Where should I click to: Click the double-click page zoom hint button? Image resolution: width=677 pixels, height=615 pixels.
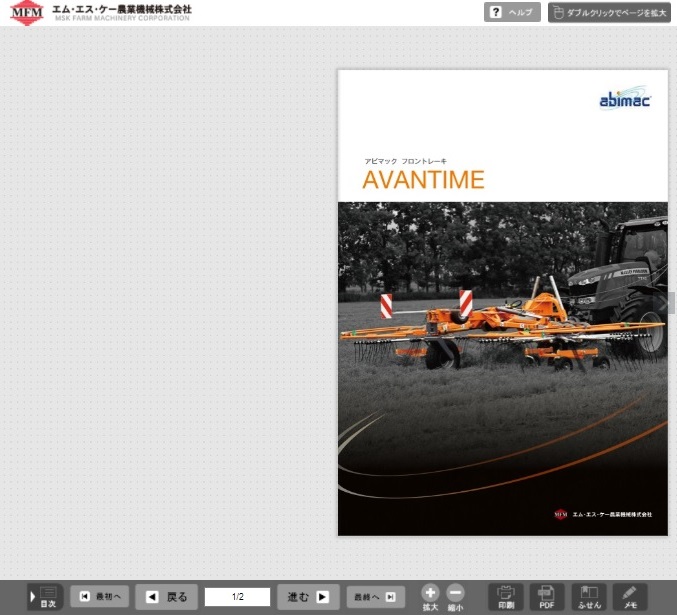(609, 13)
